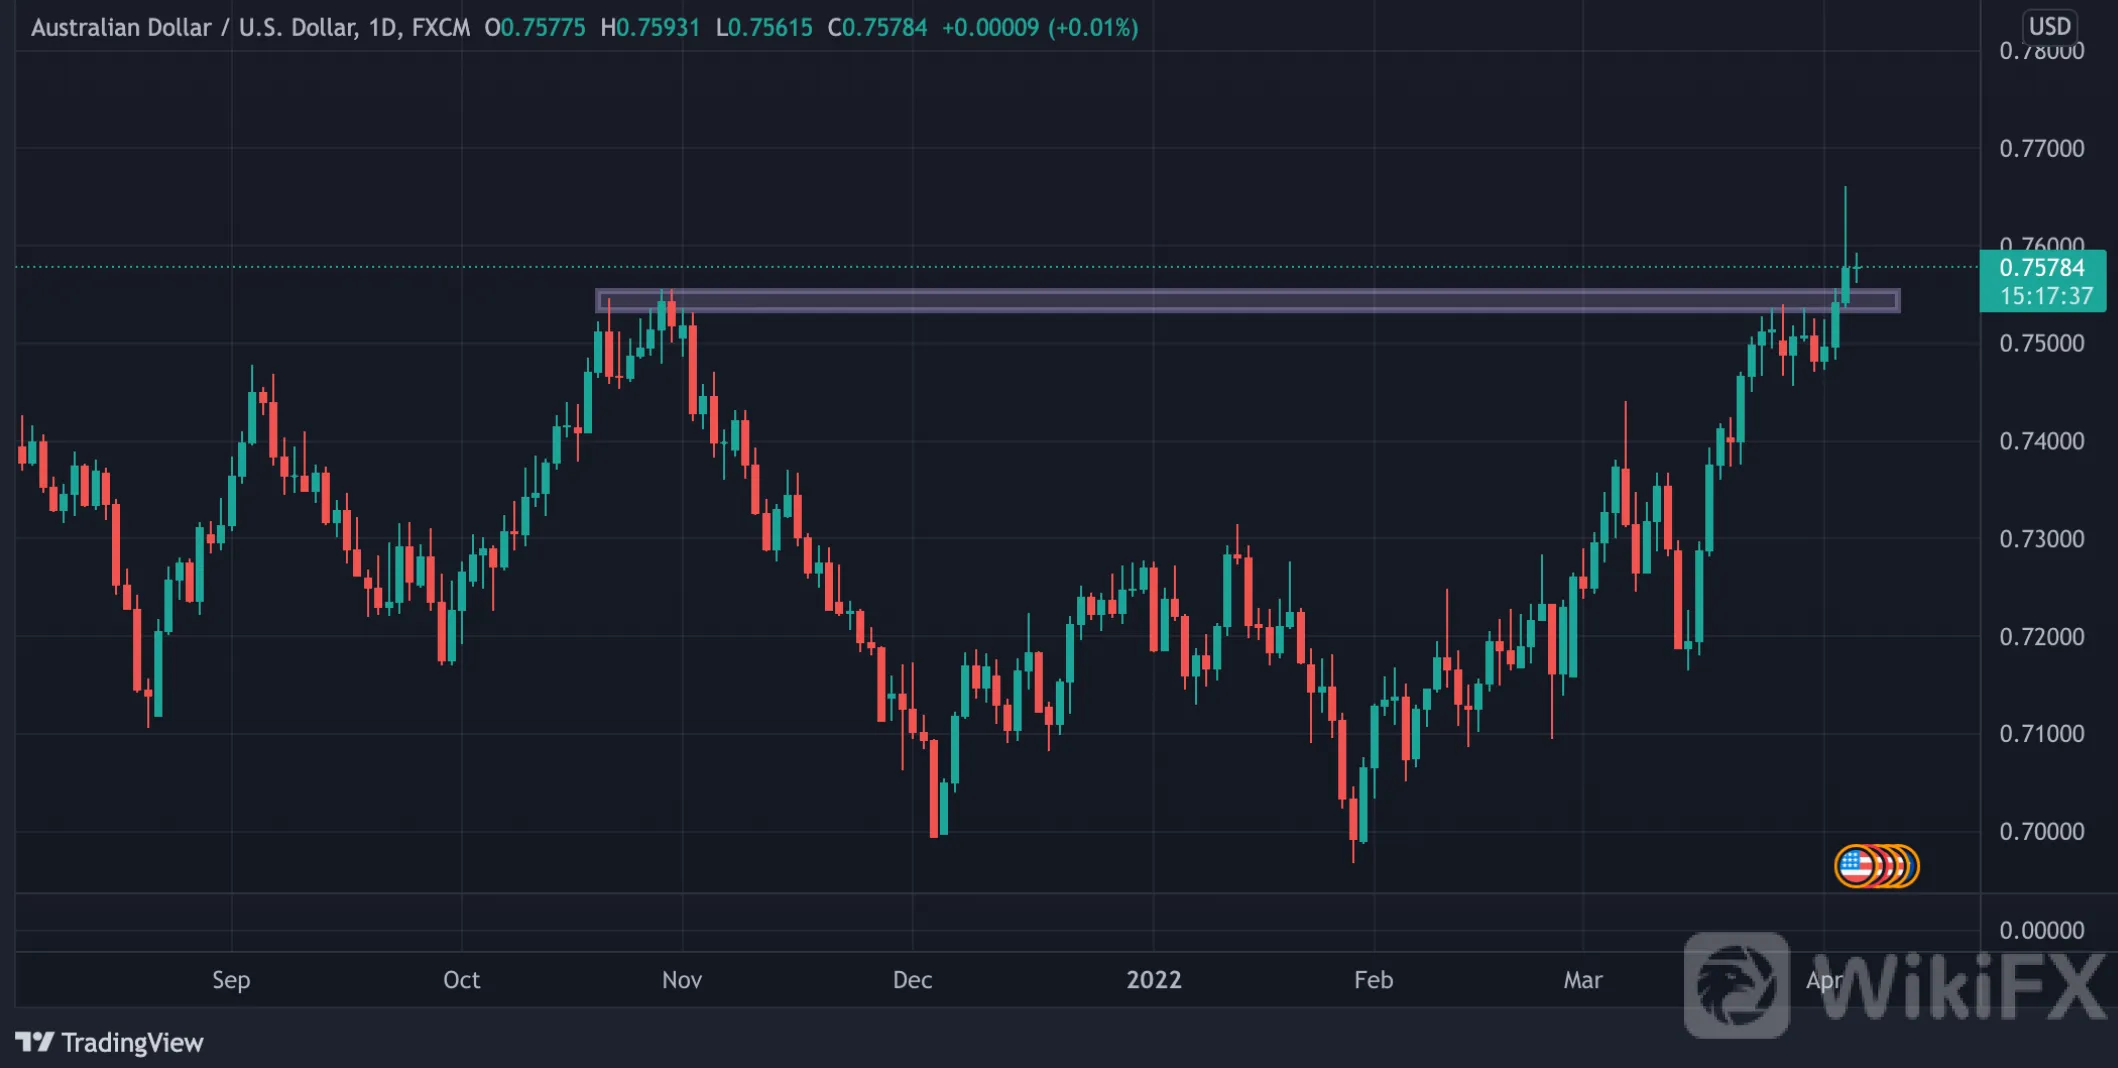Click the Australian Dollar / U.S. Dollar title
Screen dimensions: 2118x1068
click(195, 27)
